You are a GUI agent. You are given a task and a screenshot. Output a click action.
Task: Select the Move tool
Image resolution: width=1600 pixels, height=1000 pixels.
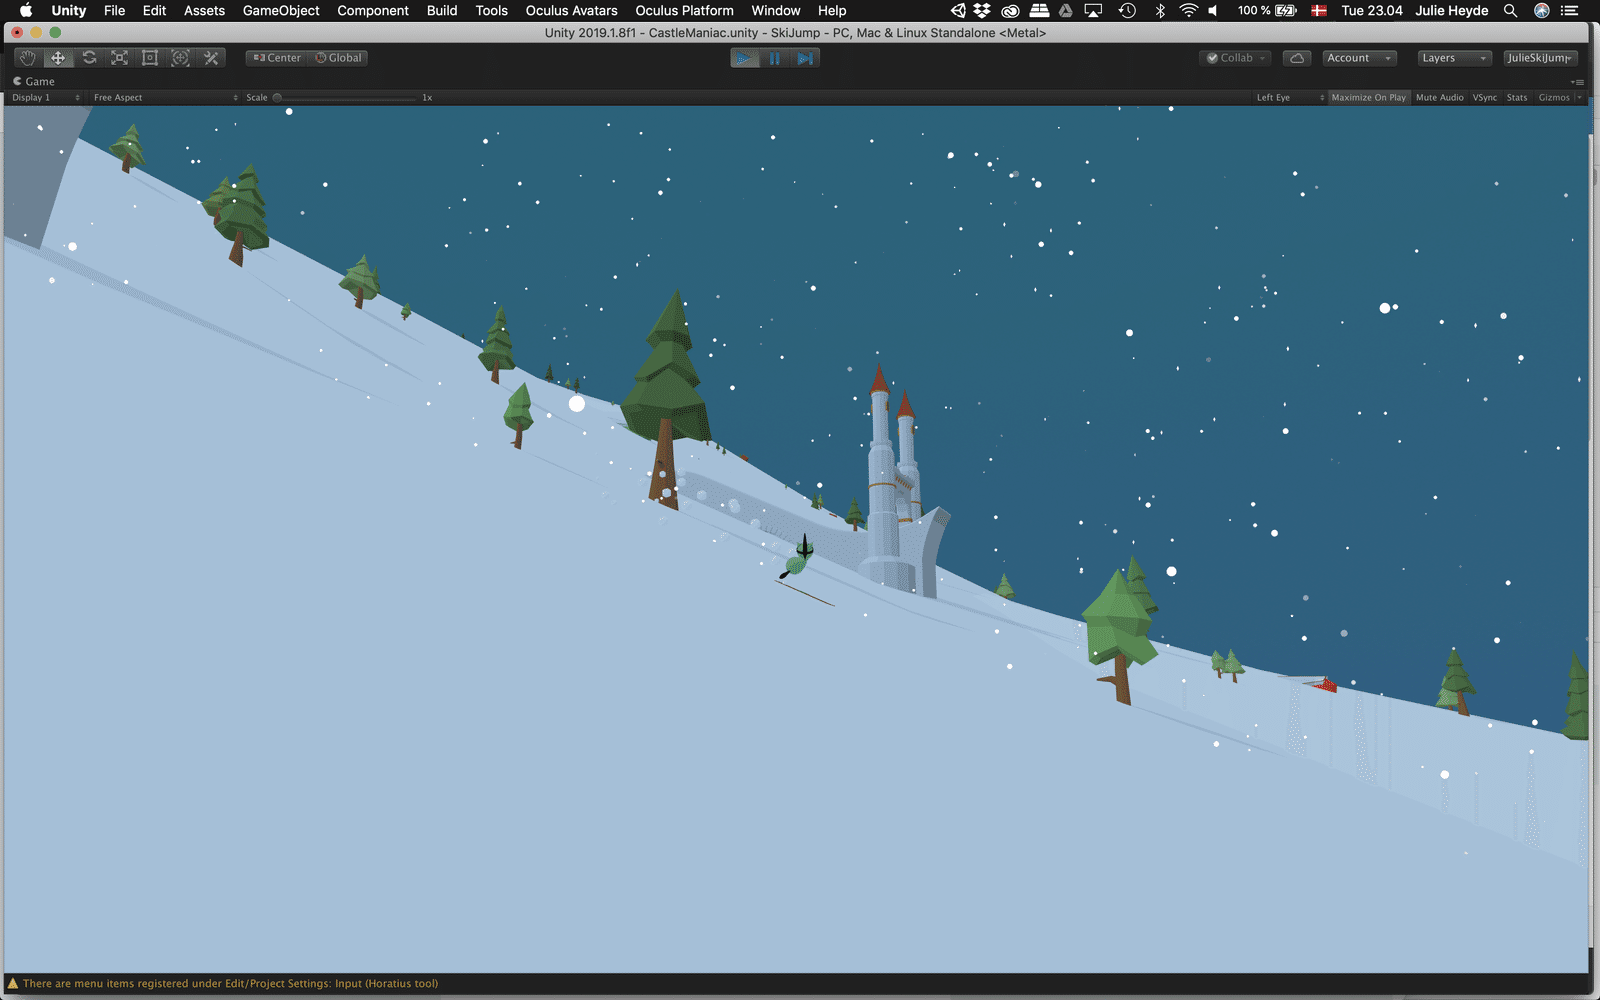(58, 58)
